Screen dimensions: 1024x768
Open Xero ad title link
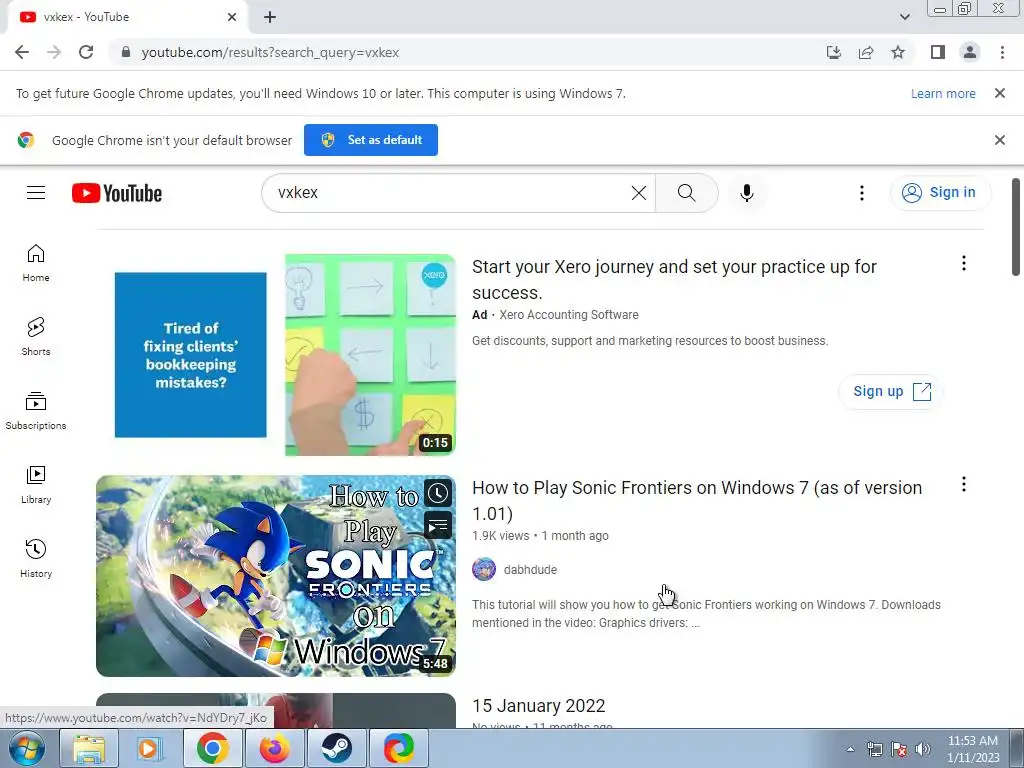pos(674,280)
